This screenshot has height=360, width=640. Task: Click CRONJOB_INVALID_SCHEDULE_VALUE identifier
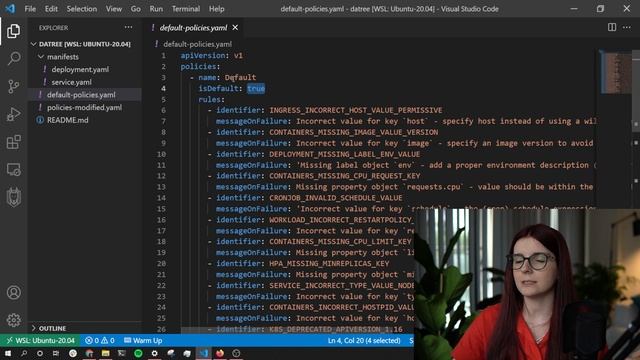(336, 198)
